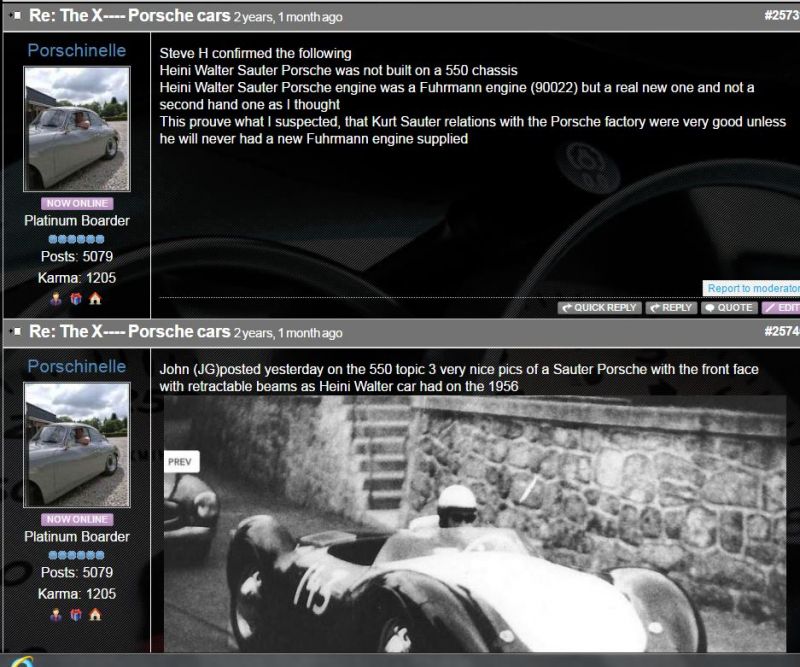
Task: Click Porschinelle avatar image in first post
Action: 77,129
